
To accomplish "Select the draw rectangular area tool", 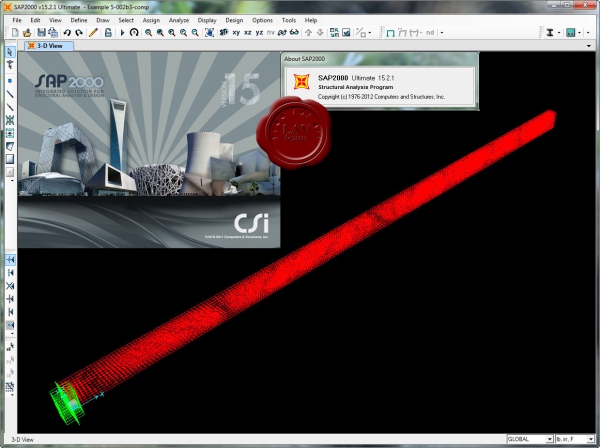I will [10, 159].
